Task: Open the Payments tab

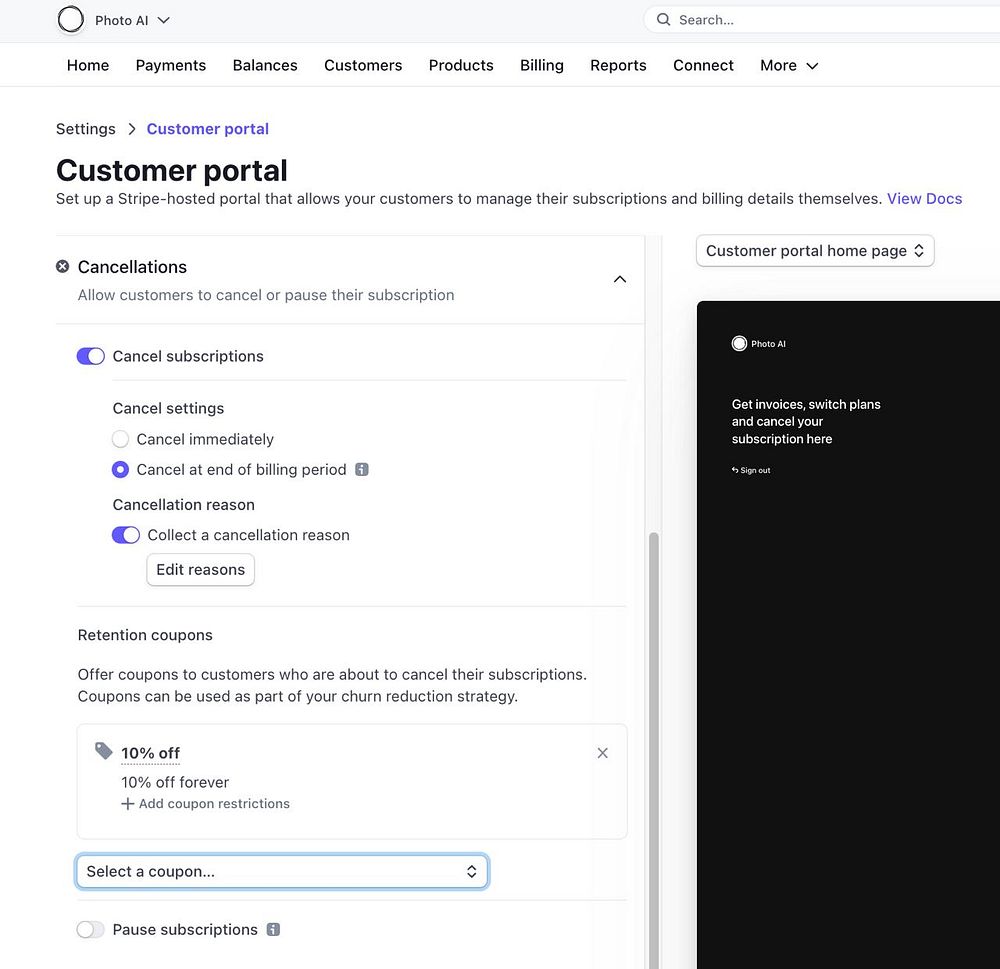Action: tap(171, 65)
